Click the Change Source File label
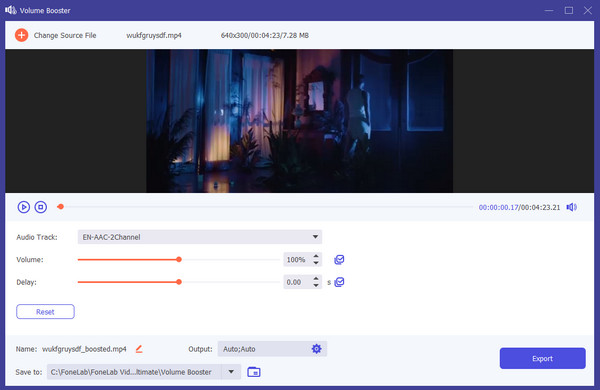 pos(65,35)
